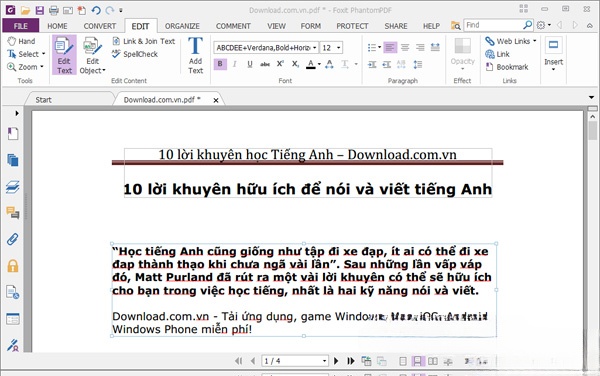Toggle Italic formatting
The width and height of the screenshot is (600, 376).
(x=235, y=64)
